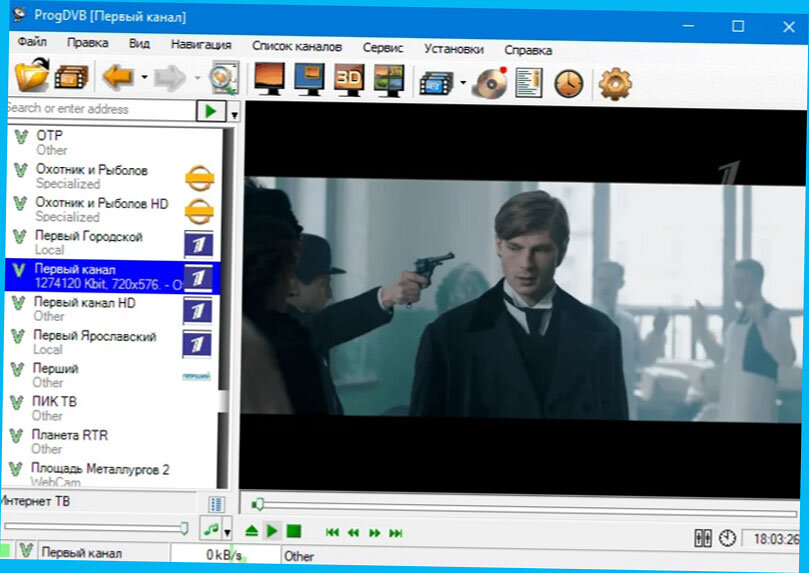Expand the forward arrow history dropdown
Image resolution: width=809 pixels, height=573 pixels.
click(x=198, y=78)
